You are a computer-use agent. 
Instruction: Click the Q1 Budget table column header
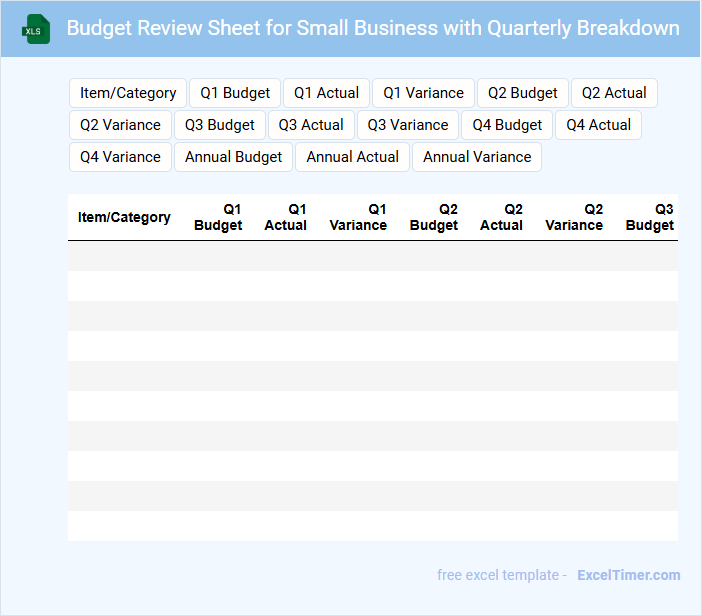click(218, 217)
